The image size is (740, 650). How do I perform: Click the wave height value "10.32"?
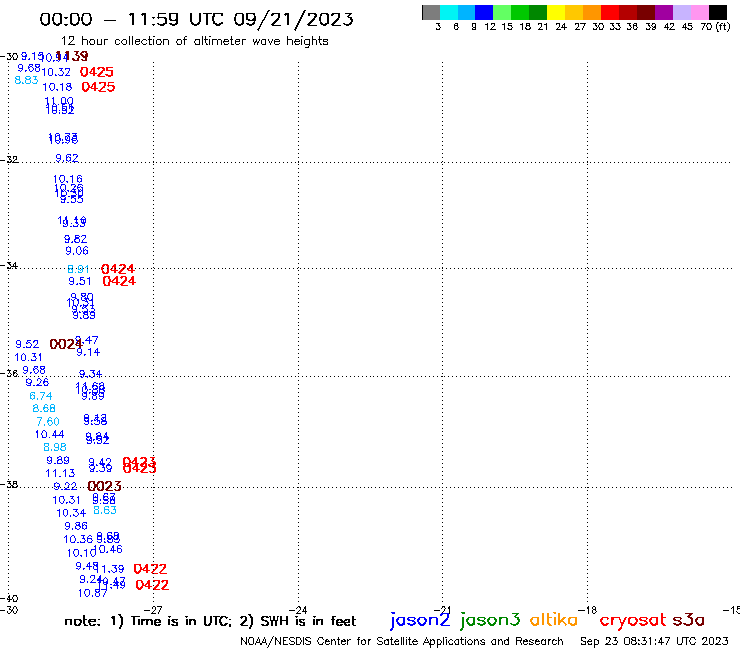(x=56, y=72)
